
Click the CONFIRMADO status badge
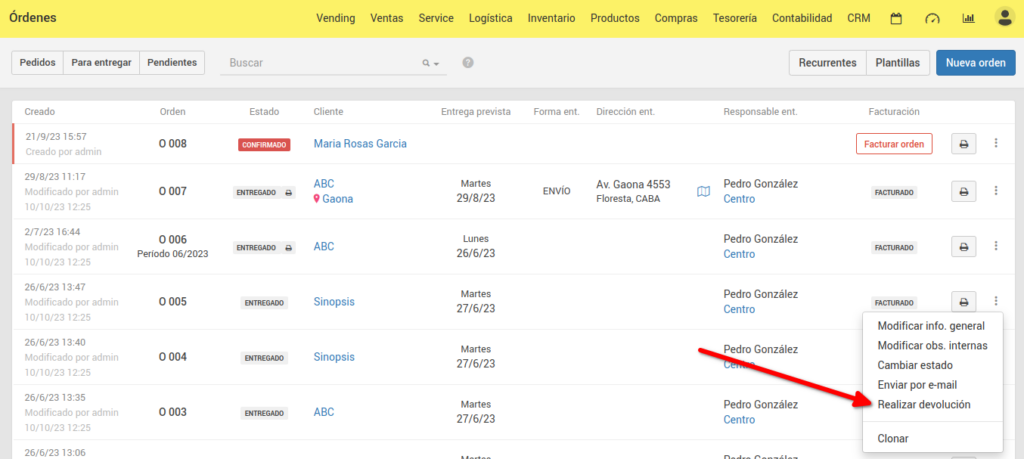click(x=264, y=145)
